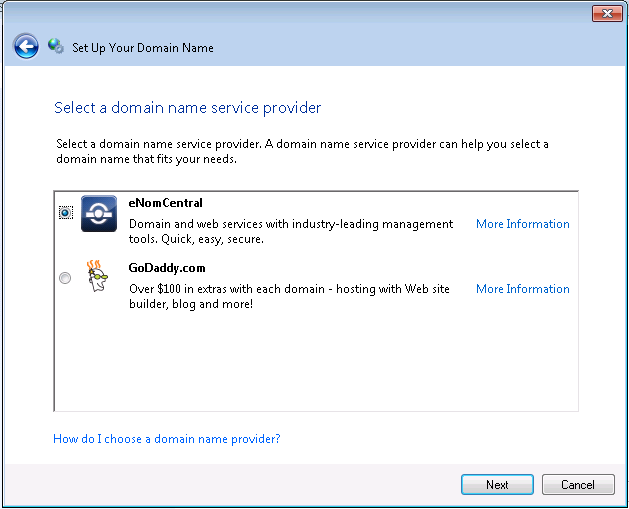The height and width of the screenshot is (509, 629).
Task: Close the wizard with the red X
Action: click(x=606, y=13)
